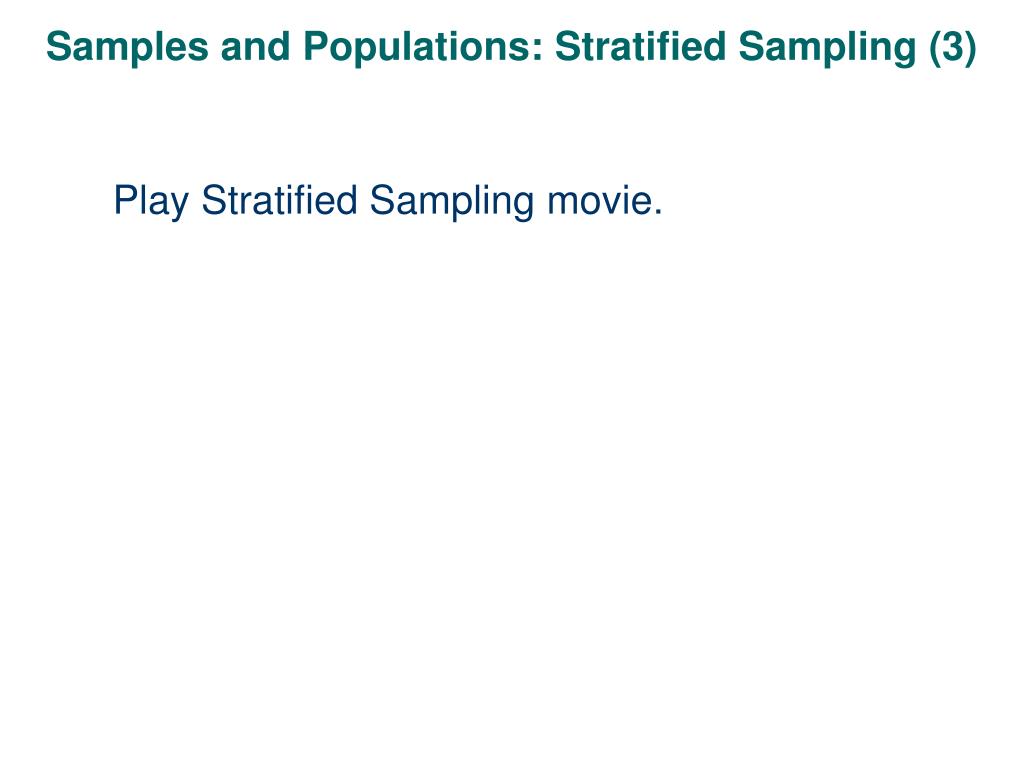1024x768 pixels.
Task: Click the empty space between title and body
Action: pos(512,124)
